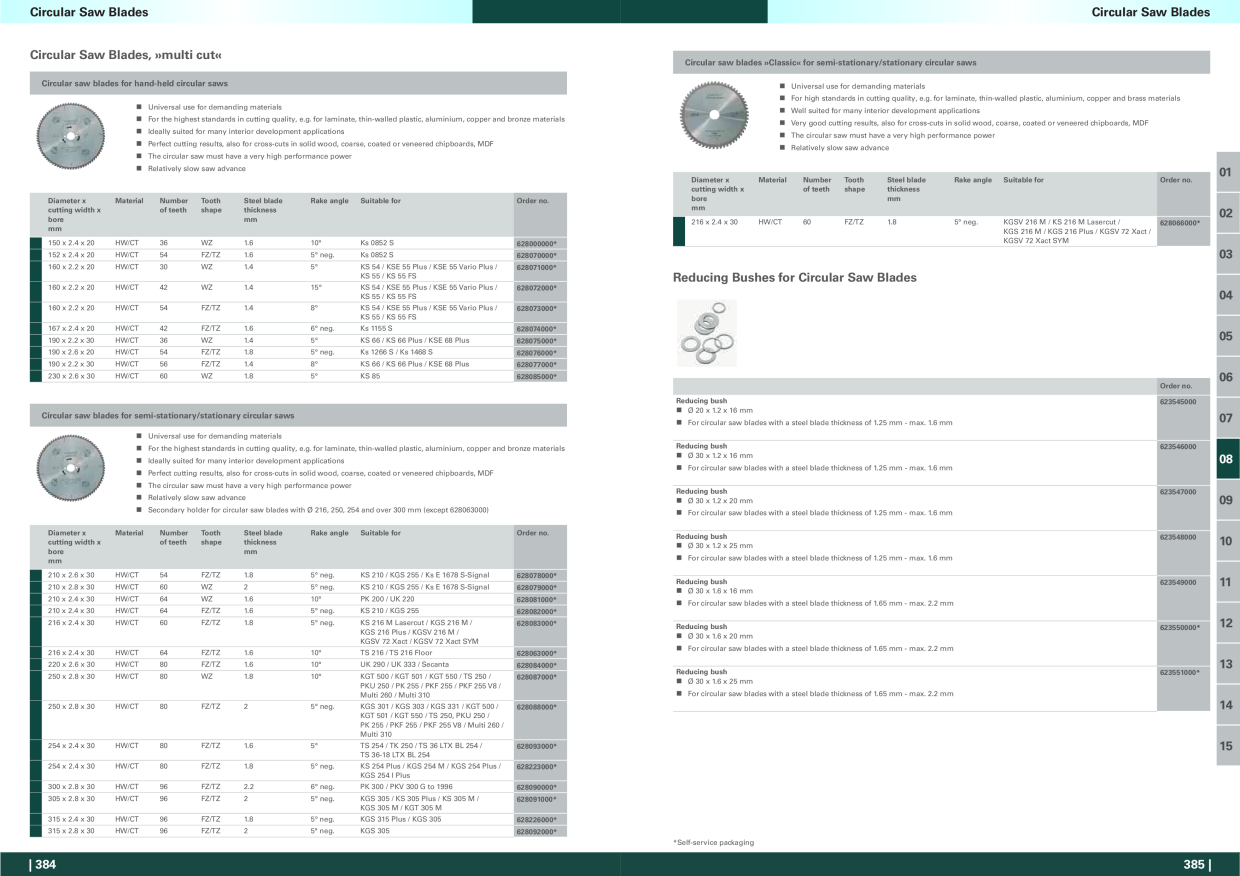Click the hand-held circular saw blade image

pos(70,137)
